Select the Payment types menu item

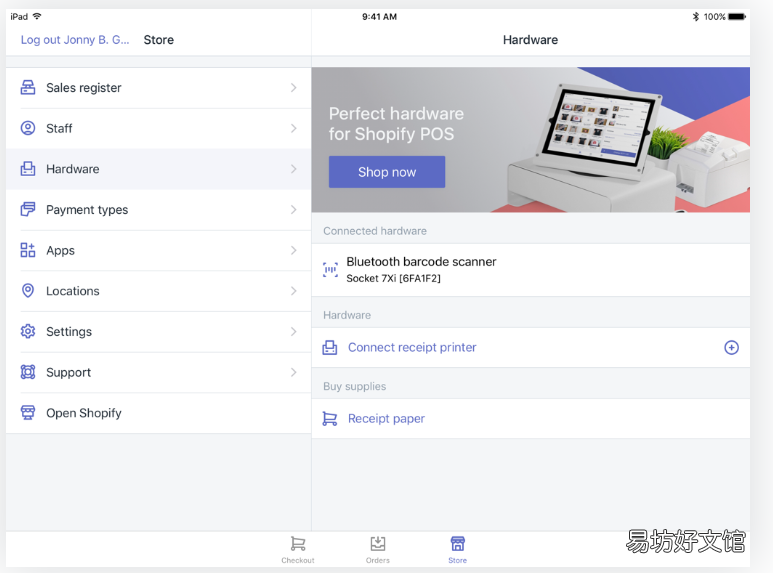pos(158,210)
